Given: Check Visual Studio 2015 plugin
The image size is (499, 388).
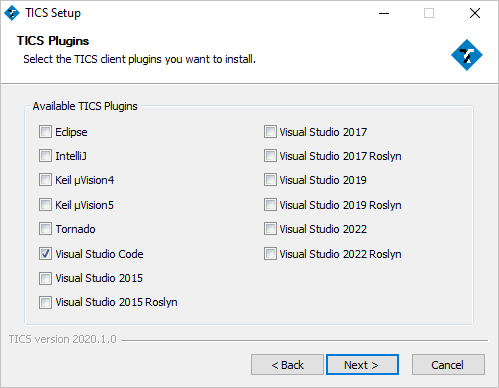Looking at the screenshot, I should (45, 278).
